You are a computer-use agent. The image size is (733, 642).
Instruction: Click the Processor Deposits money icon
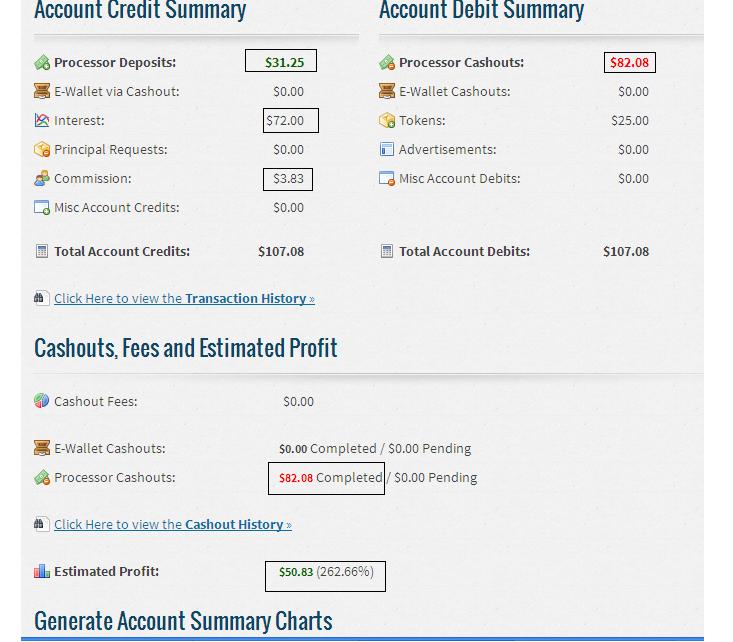click(42, 63)
